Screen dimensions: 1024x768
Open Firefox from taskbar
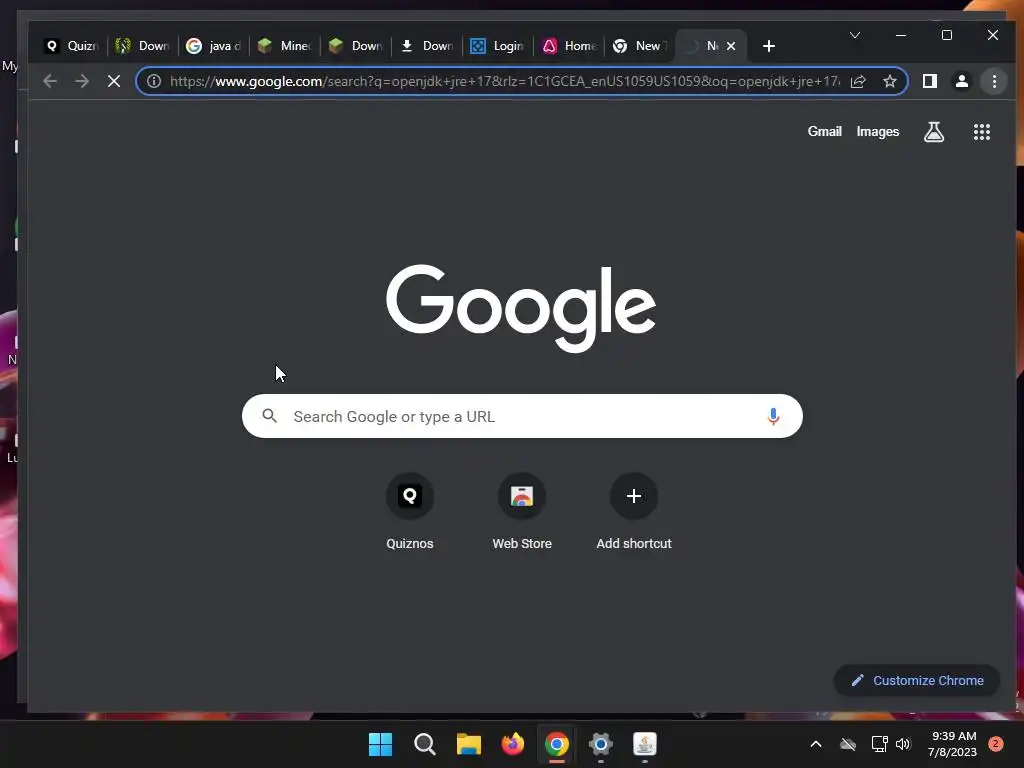513,744
